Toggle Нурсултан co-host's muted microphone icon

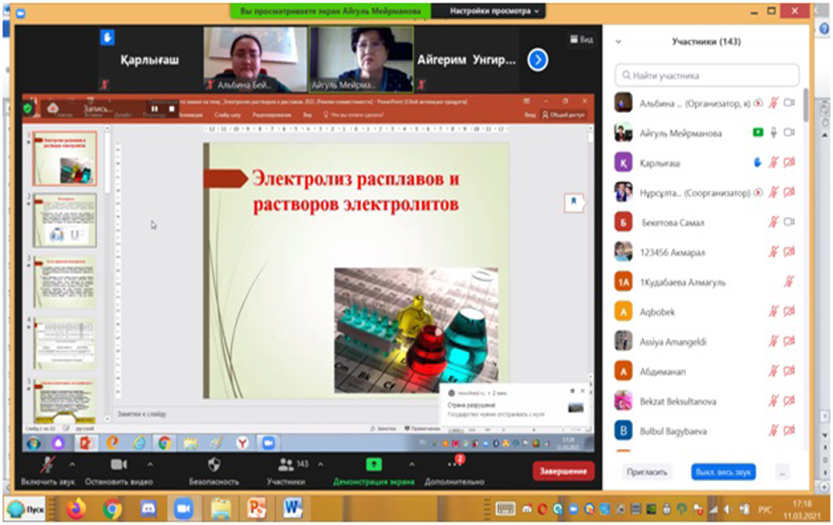click(x=774, y=192)
